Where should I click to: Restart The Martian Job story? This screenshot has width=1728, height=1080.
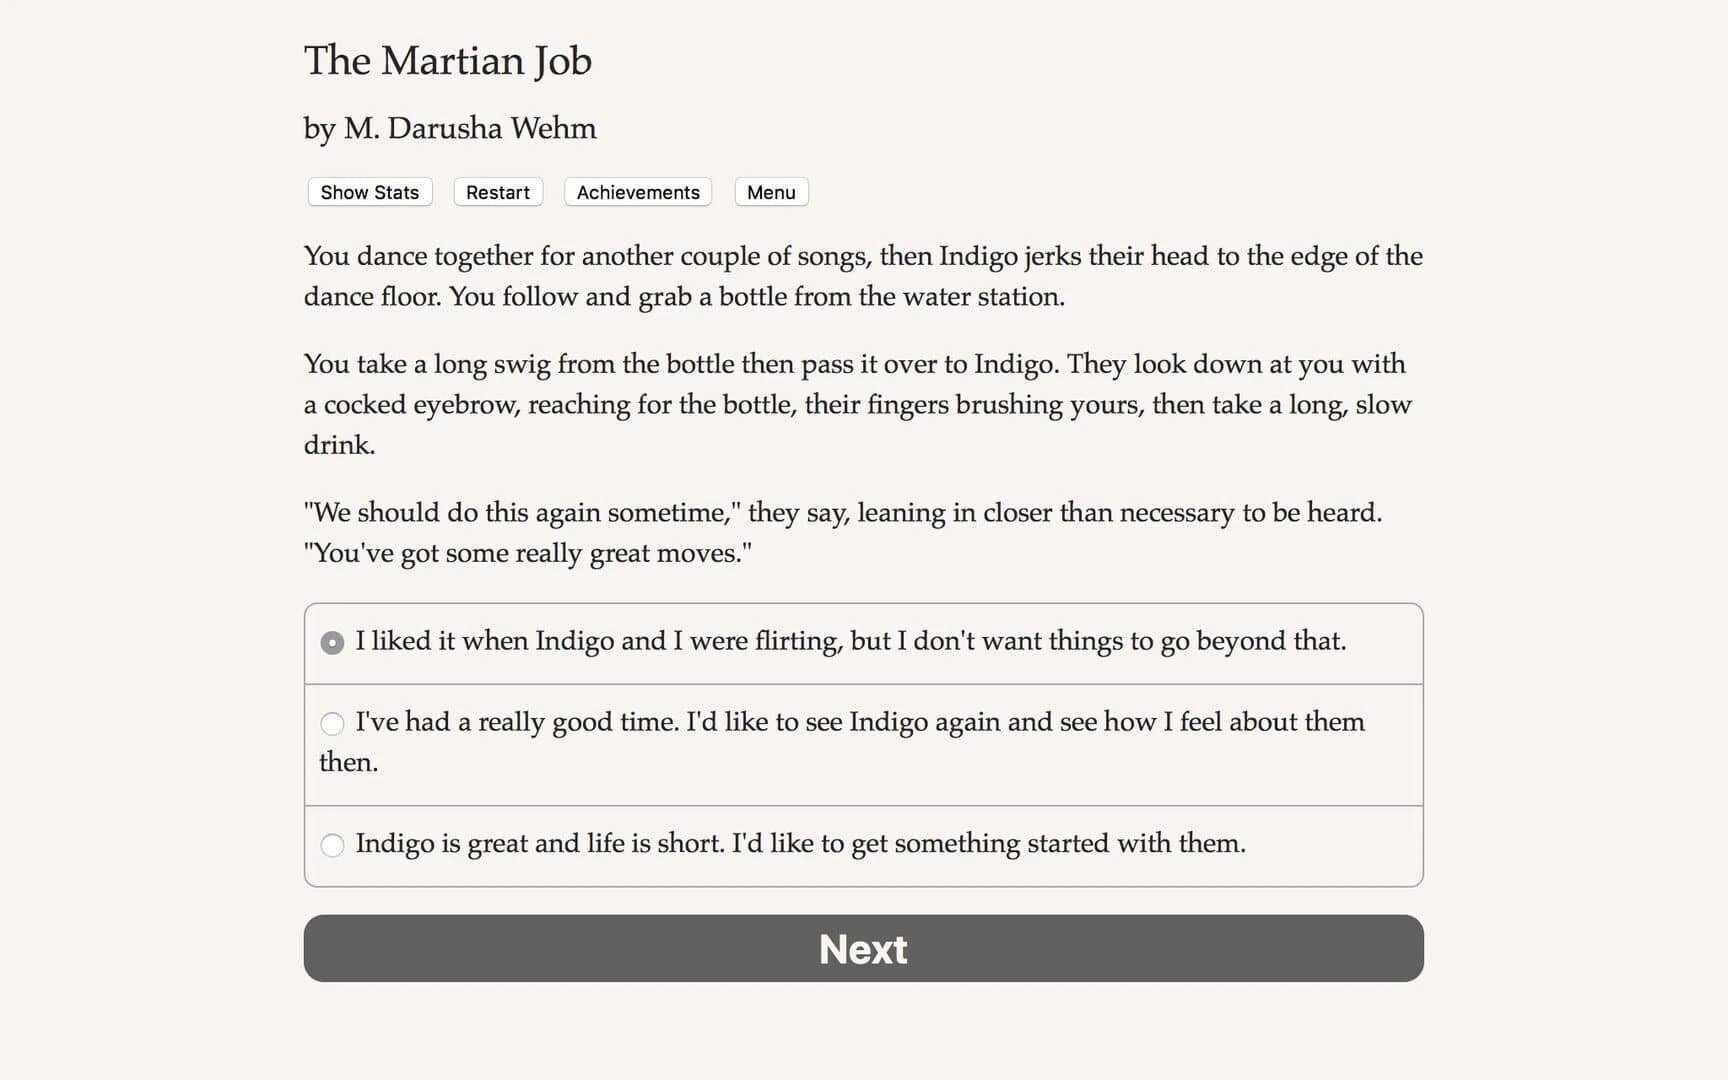[497, 192]
